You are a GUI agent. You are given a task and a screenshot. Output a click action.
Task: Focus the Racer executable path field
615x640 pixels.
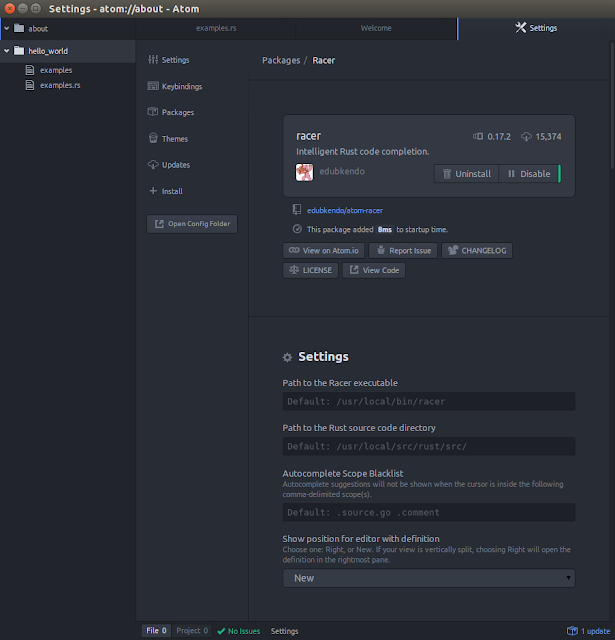click(x=429, y=402)
